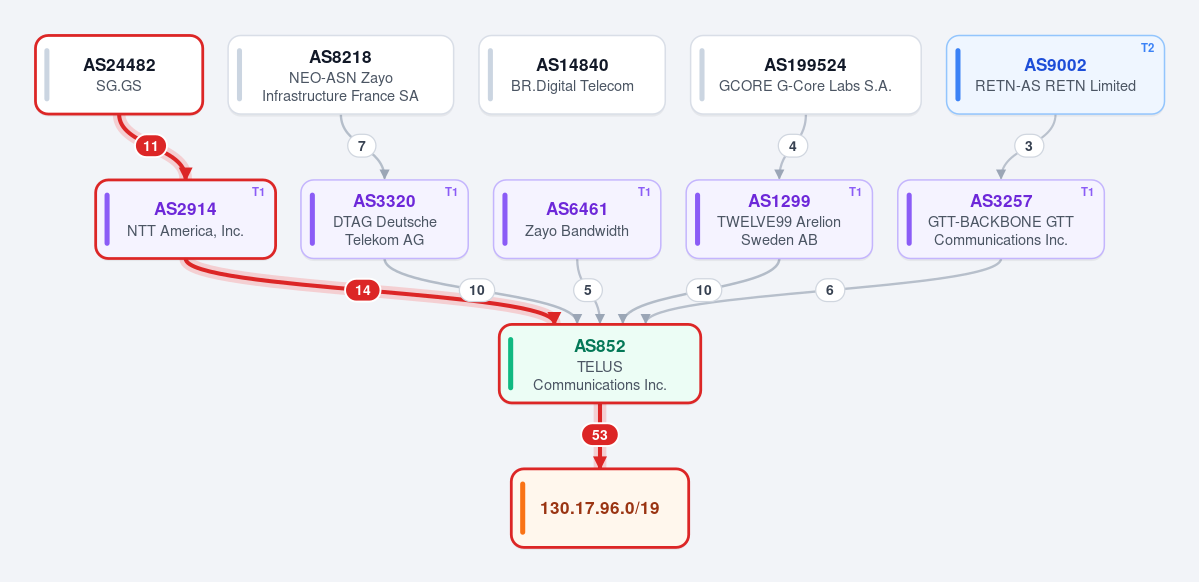Select the AS14840 BR.Digital Telecom node
This screenshot has height=582, width=1199.
(x=572, y=75)
